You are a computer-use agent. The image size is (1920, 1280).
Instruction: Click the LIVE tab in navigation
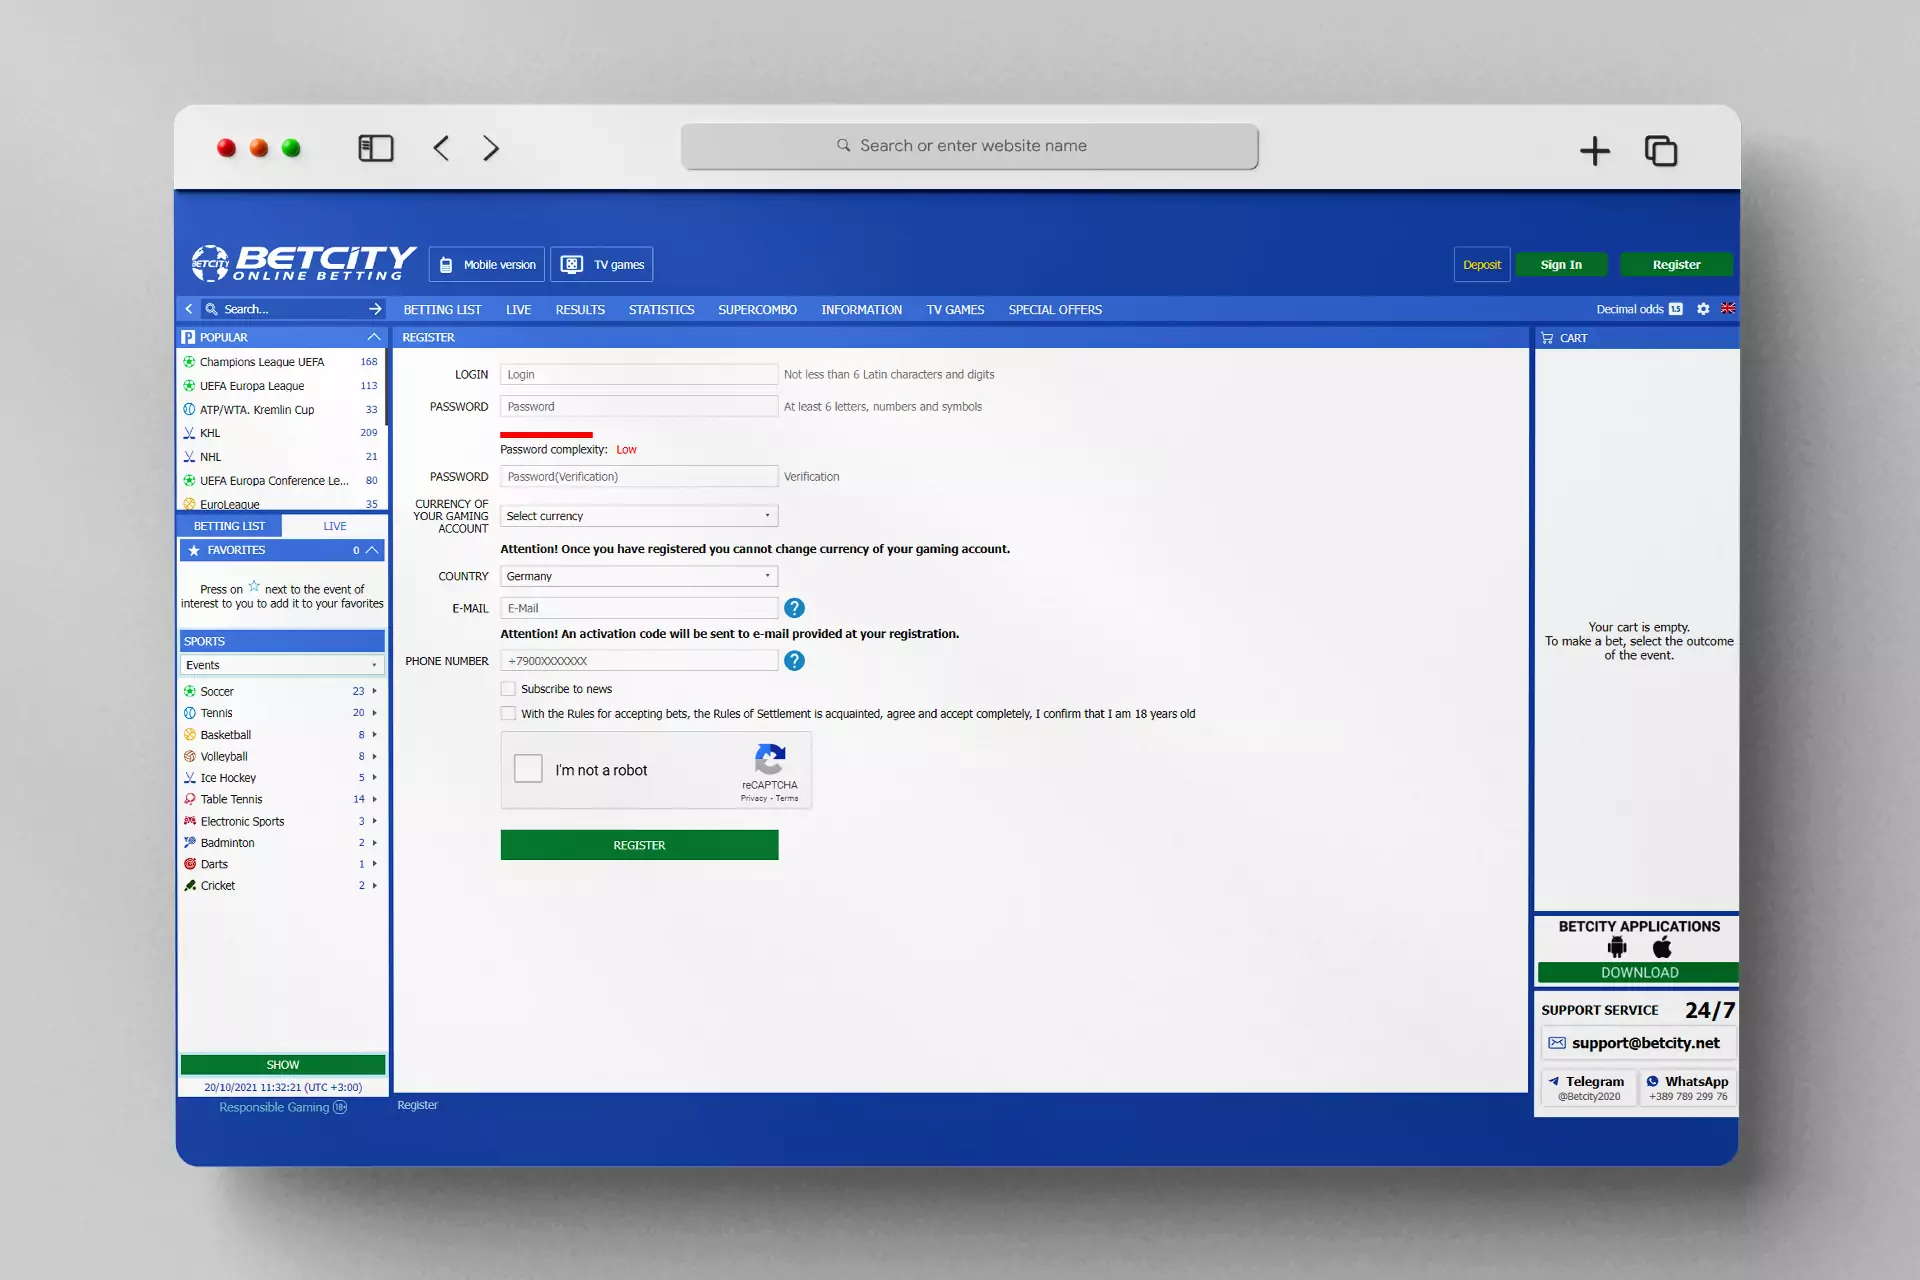pyautogui.click(x=517, y=309)
